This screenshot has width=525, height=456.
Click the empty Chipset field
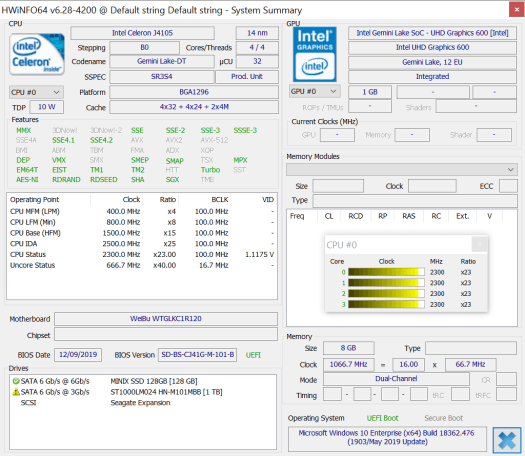point(166,334)
